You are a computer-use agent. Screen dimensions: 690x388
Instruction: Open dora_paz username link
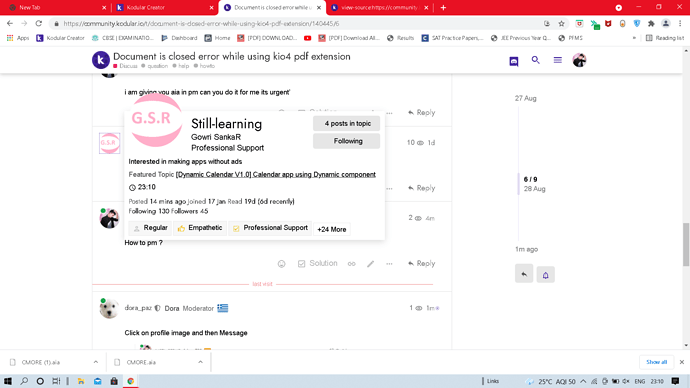138,308
